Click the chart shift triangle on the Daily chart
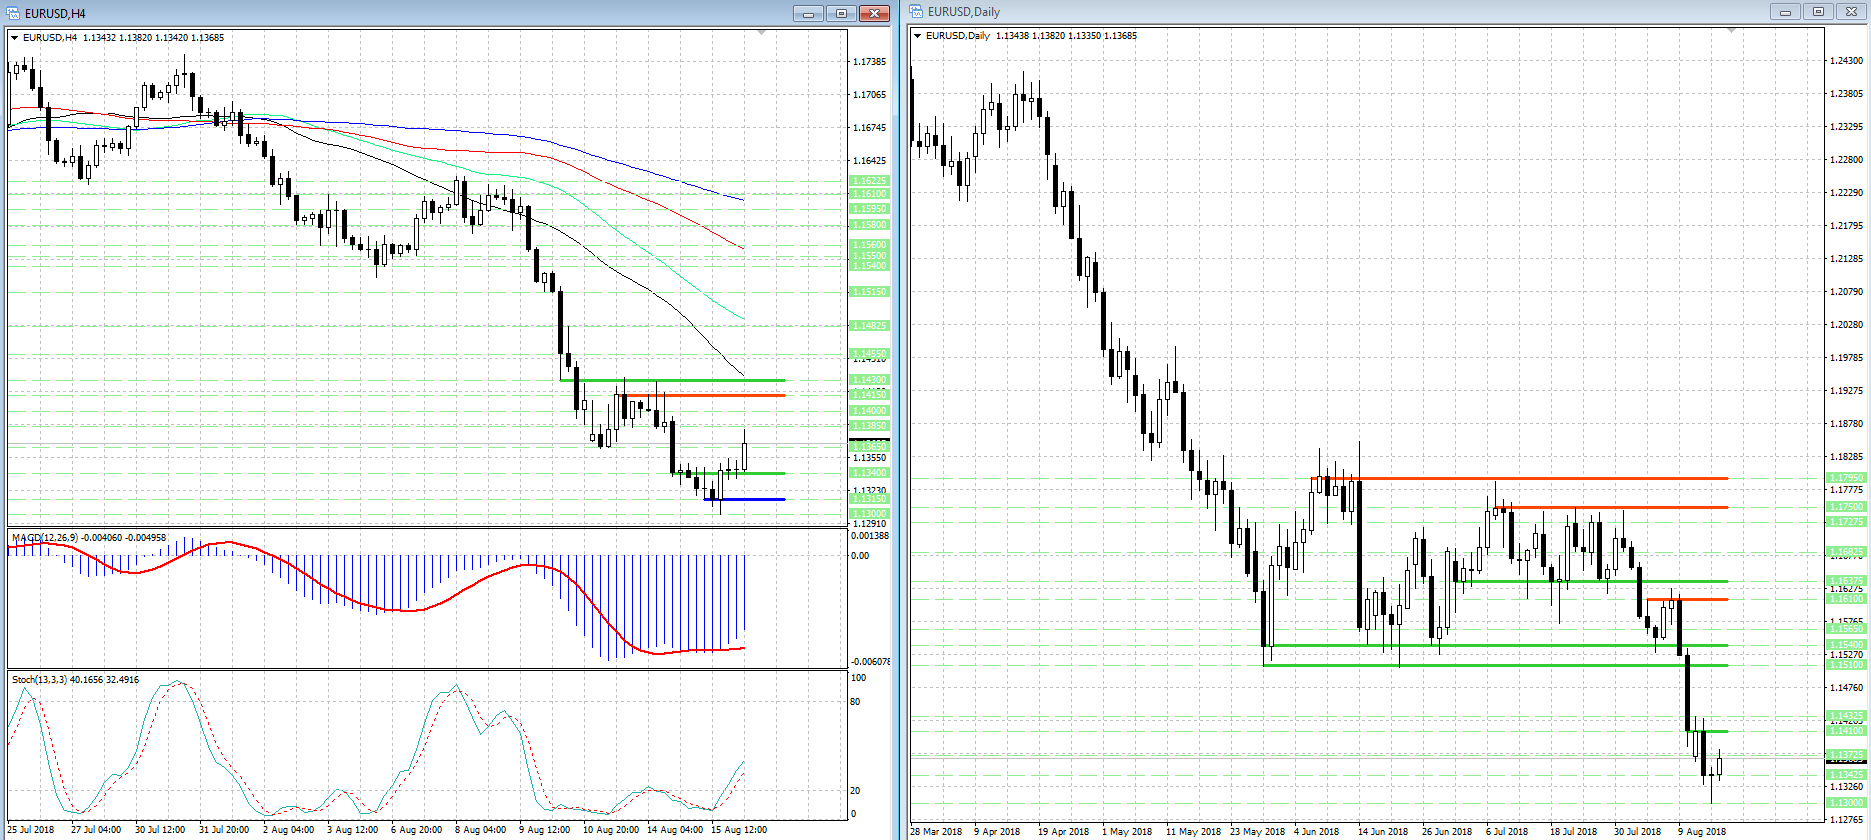 click(1732, 31)
